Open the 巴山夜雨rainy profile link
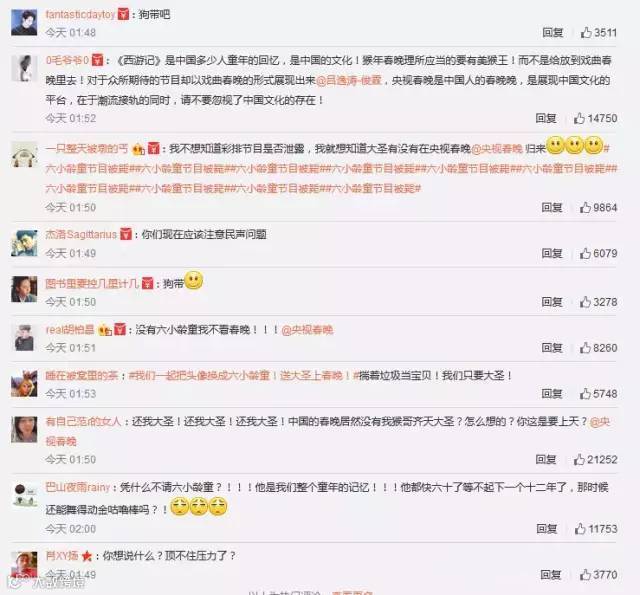The height and width of the screenshot is (595, 640). pos(78,487)
